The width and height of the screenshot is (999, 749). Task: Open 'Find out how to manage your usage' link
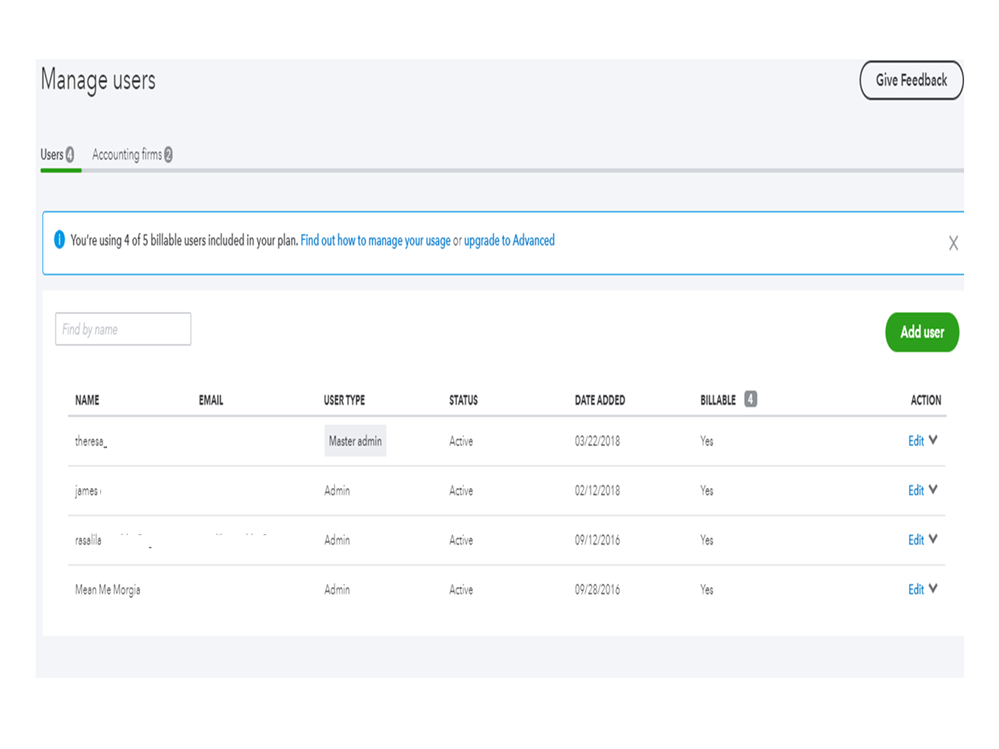click(375, 241)
